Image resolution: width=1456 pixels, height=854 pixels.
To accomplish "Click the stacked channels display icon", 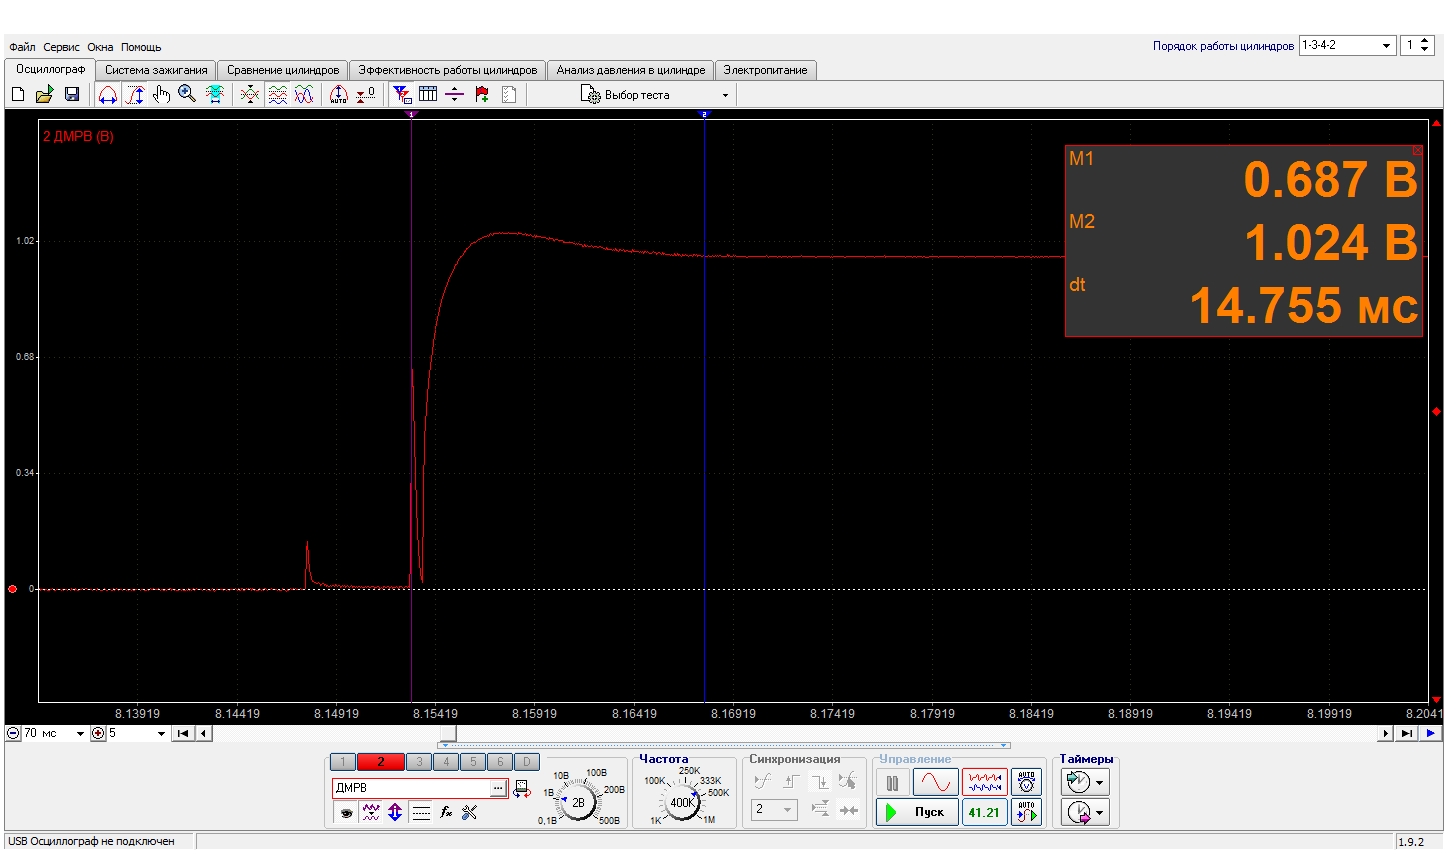I will pyautogui.click(x=278, y=94).
